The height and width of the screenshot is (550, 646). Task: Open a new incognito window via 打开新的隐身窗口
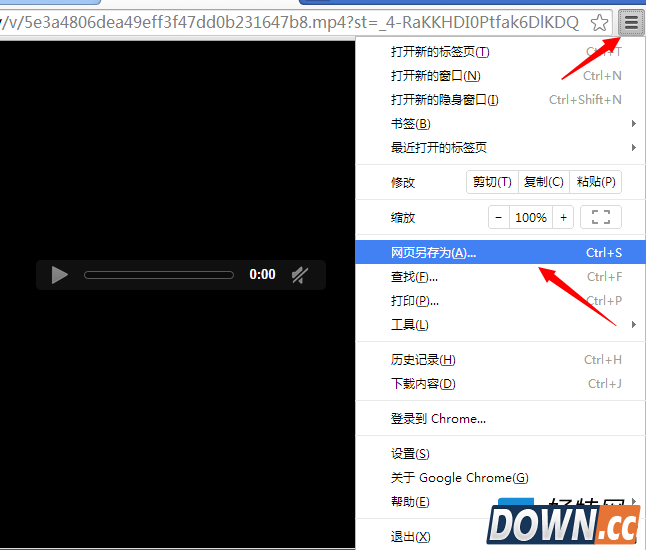445,100
